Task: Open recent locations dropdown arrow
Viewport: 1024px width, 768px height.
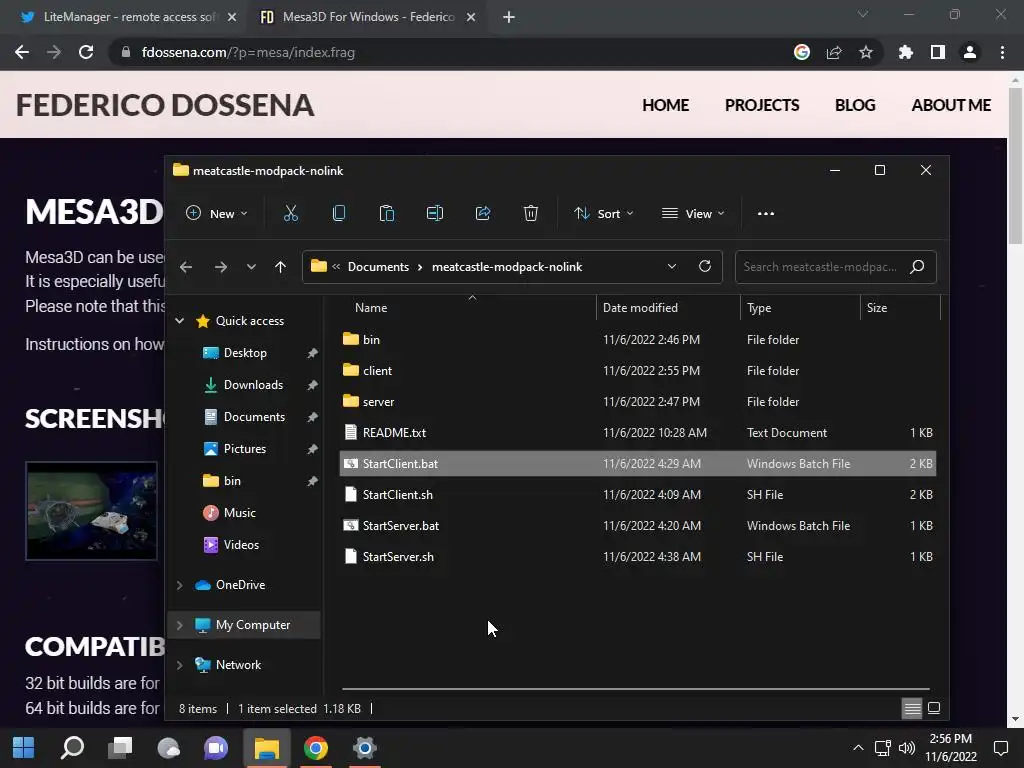Action: pyautogui.click(x=251, y=267)
